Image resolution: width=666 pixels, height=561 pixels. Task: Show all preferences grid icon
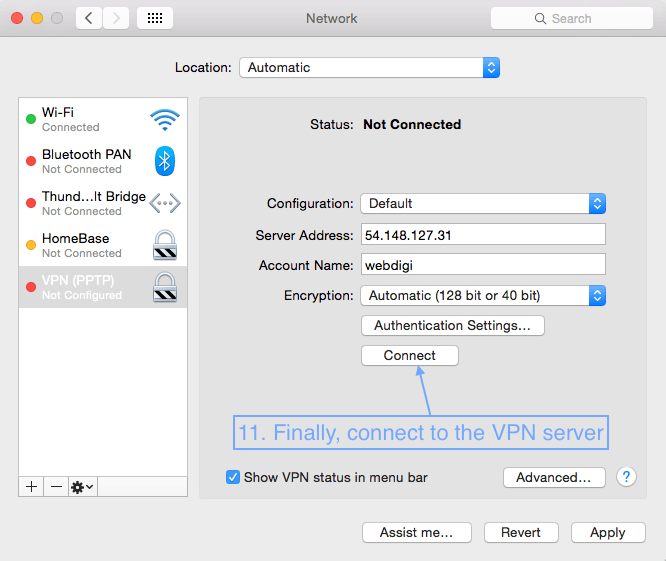coord(155,18)
